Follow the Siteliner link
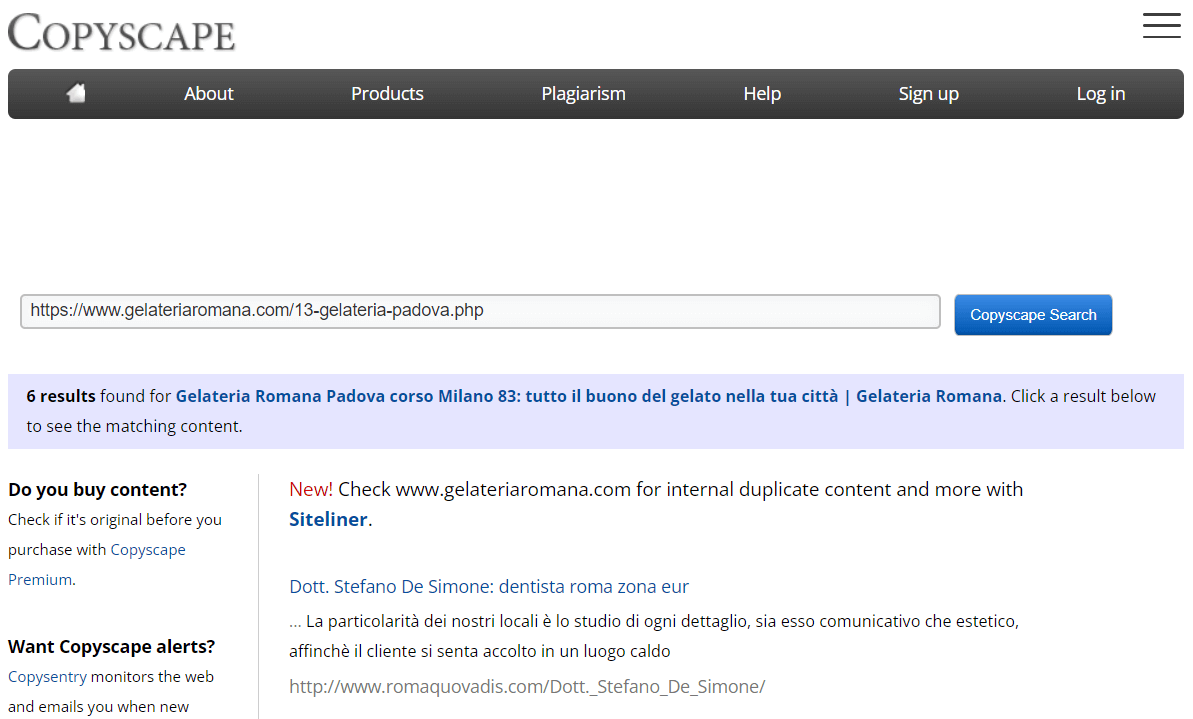1193x719 pixels. (x=328, y=520)
